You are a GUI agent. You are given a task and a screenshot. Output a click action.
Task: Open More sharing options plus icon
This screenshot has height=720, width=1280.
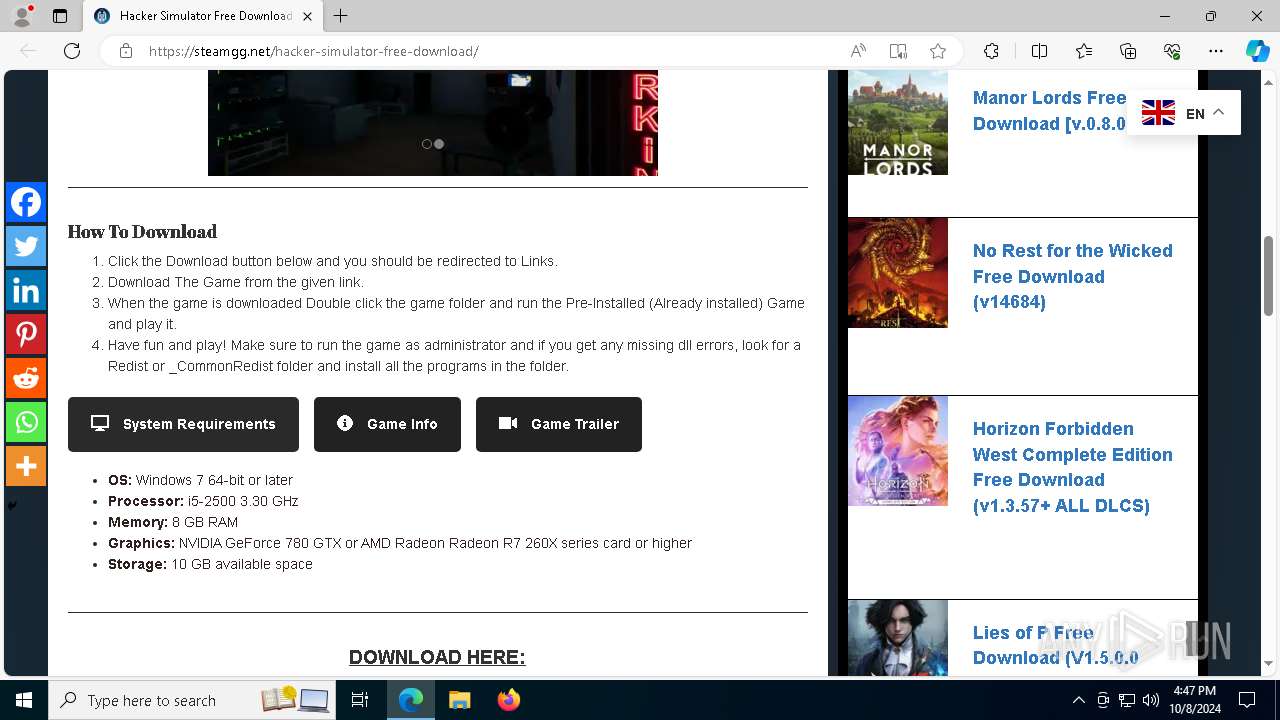click(x=26, y=466)
